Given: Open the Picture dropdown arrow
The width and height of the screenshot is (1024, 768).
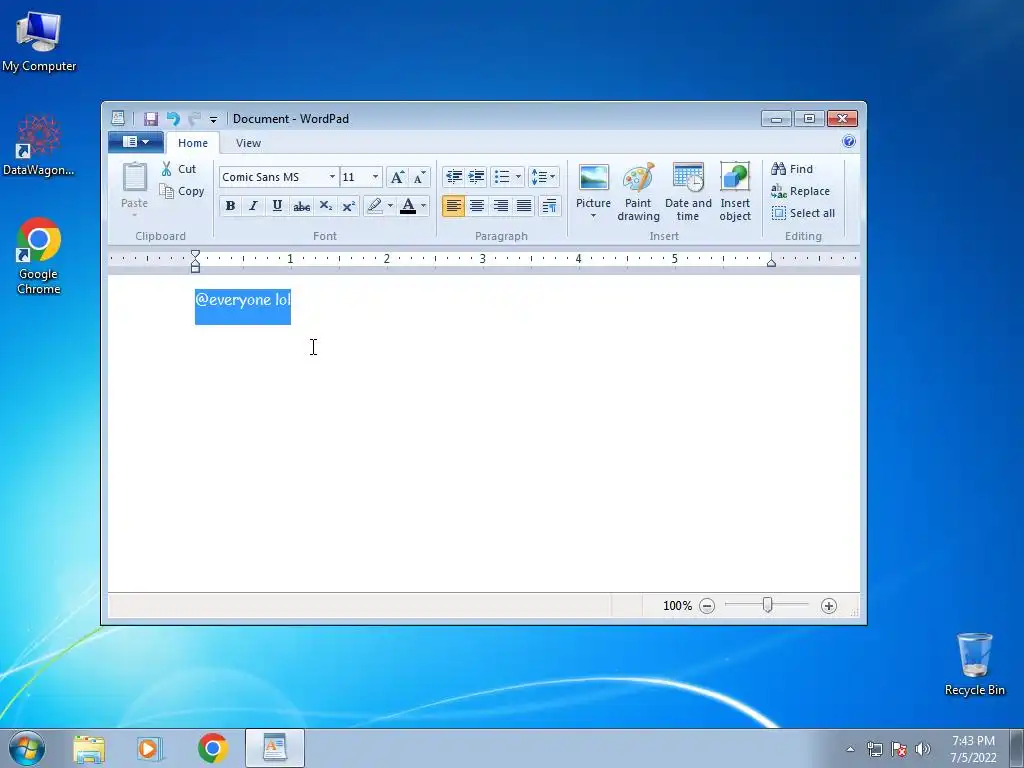Looking at the screenshot, I should tap(594, 216).
